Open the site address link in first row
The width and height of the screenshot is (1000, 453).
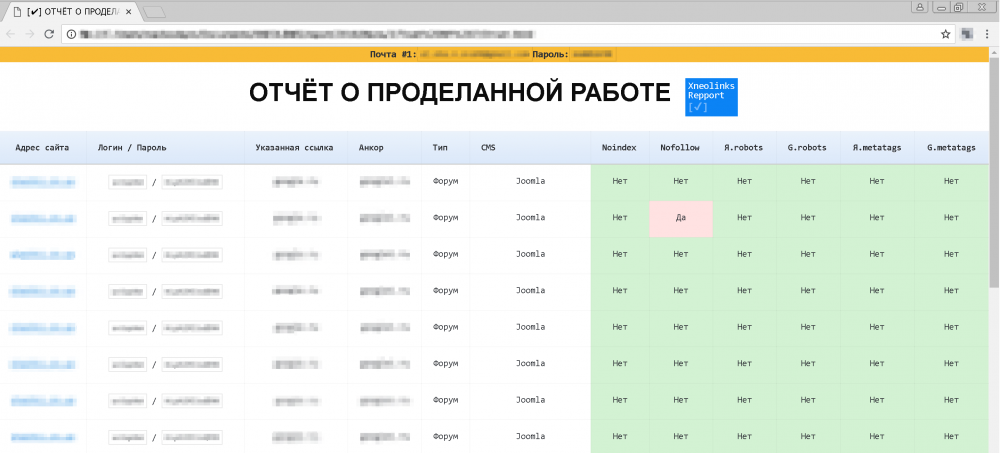click(42, 182)
